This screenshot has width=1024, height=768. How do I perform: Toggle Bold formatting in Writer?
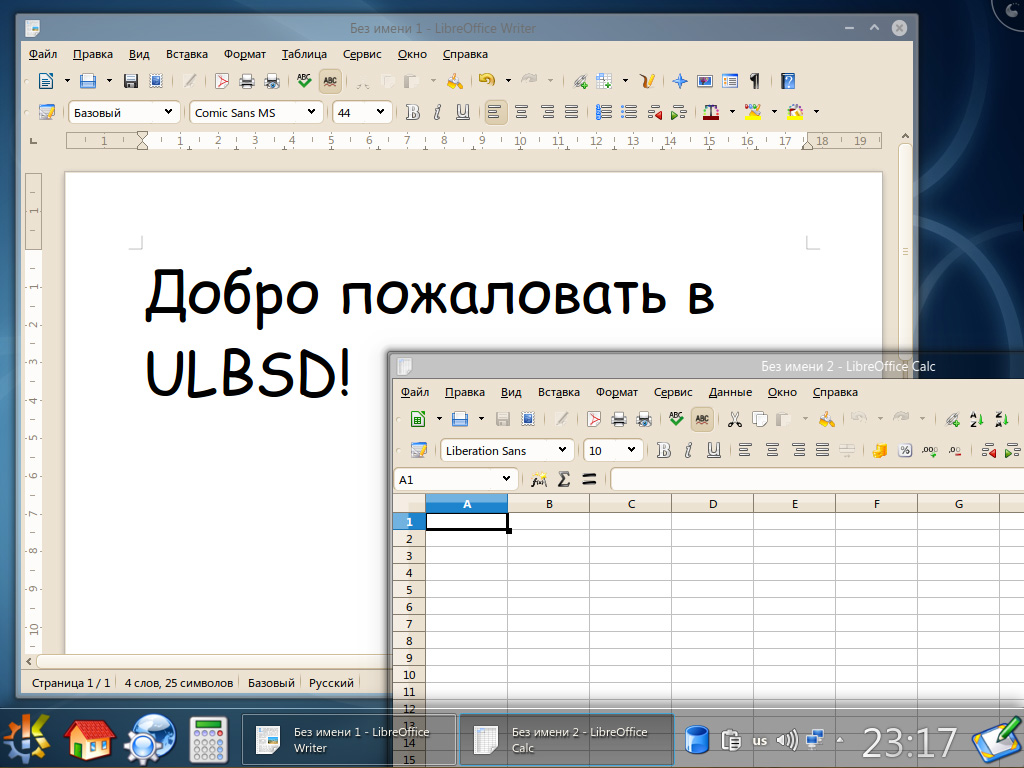point(411,113)
